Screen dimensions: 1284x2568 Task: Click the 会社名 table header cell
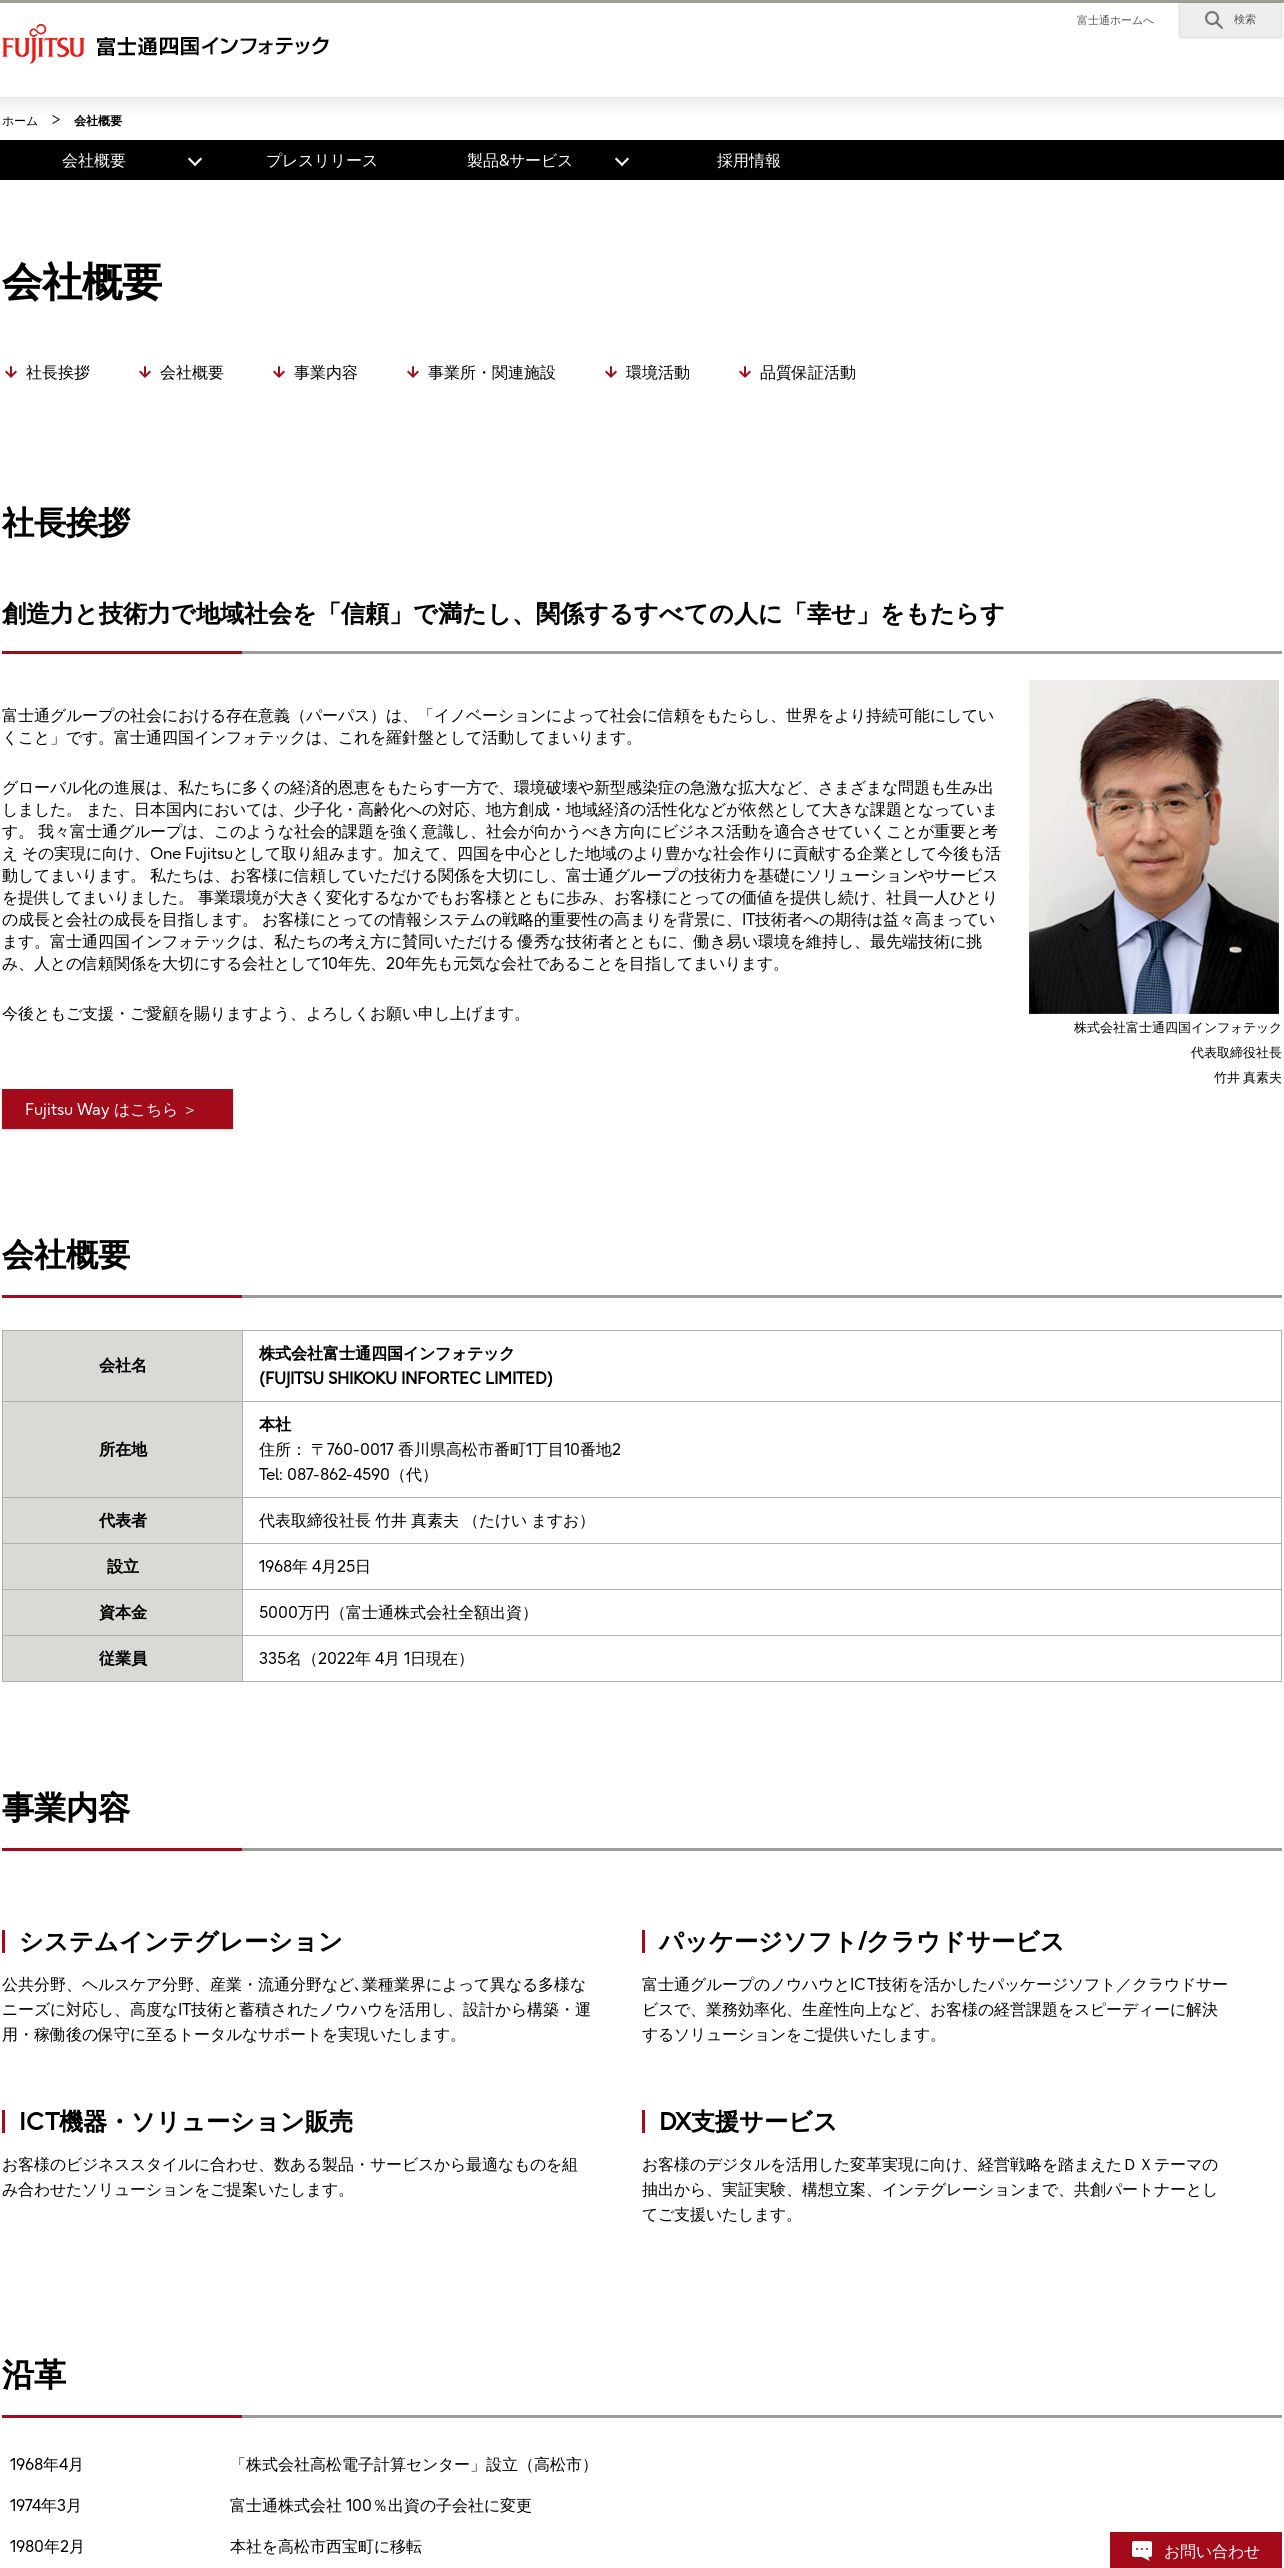[122, 1365]
